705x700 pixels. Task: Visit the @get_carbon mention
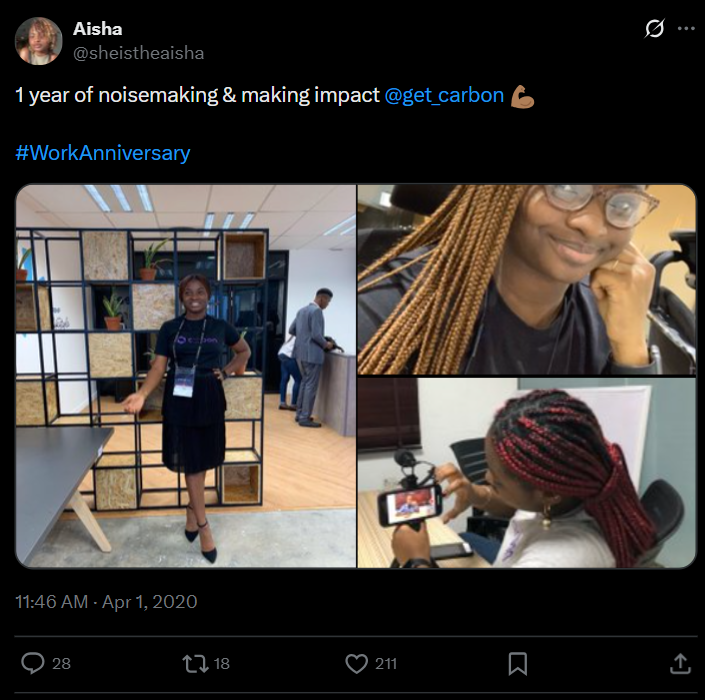tap(444, 96)
